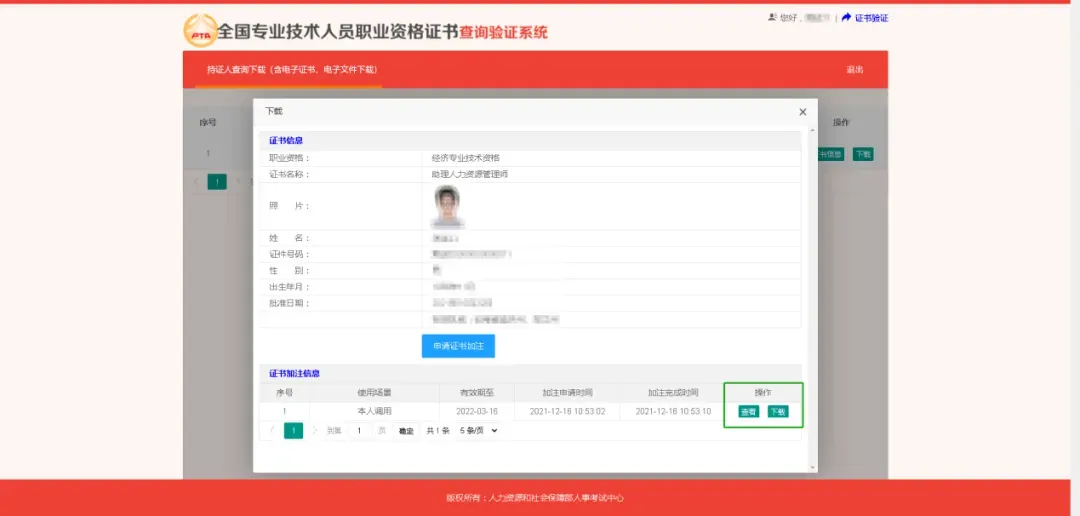Click the previous page arrow behind the dialog
Image resolution: width=1080 pixels, height=516 pixels.
tap(196, 182)
